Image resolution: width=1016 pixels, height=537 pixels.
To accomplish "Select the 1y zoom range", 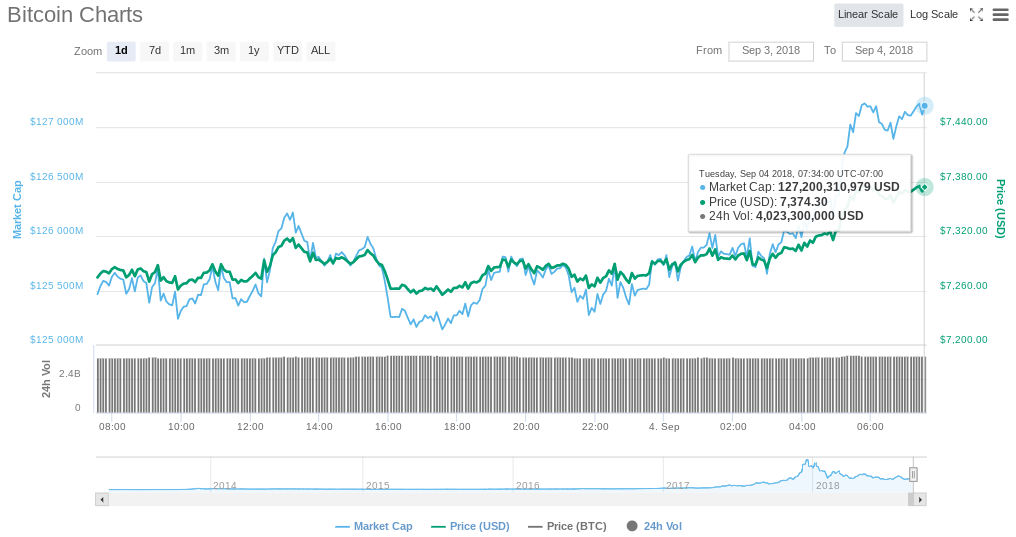I will point(254,51).
